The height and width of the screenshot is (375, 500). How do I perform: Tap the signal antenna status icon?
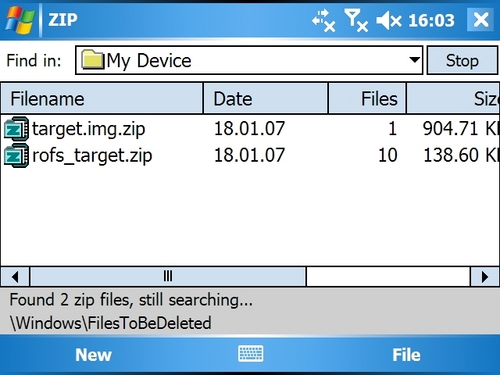point(356,21)
